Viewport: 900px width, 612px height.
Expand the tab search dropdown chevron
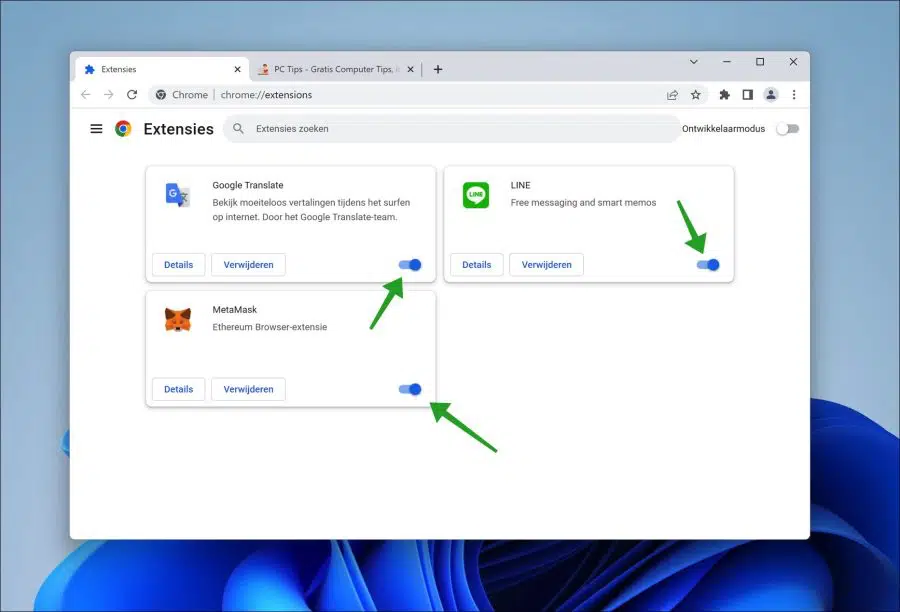click(693, 62)
